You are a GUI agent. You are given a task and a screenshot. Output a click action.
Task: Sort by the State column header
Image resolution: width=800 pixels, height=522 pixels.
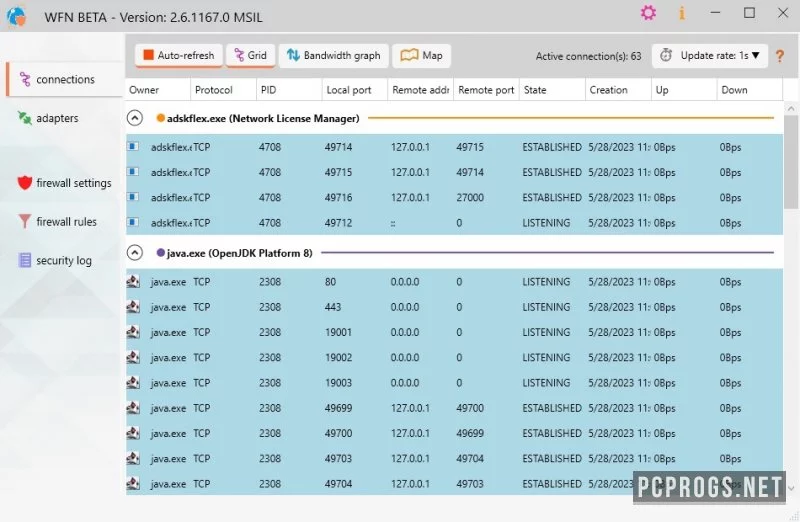tap(553, 90)
